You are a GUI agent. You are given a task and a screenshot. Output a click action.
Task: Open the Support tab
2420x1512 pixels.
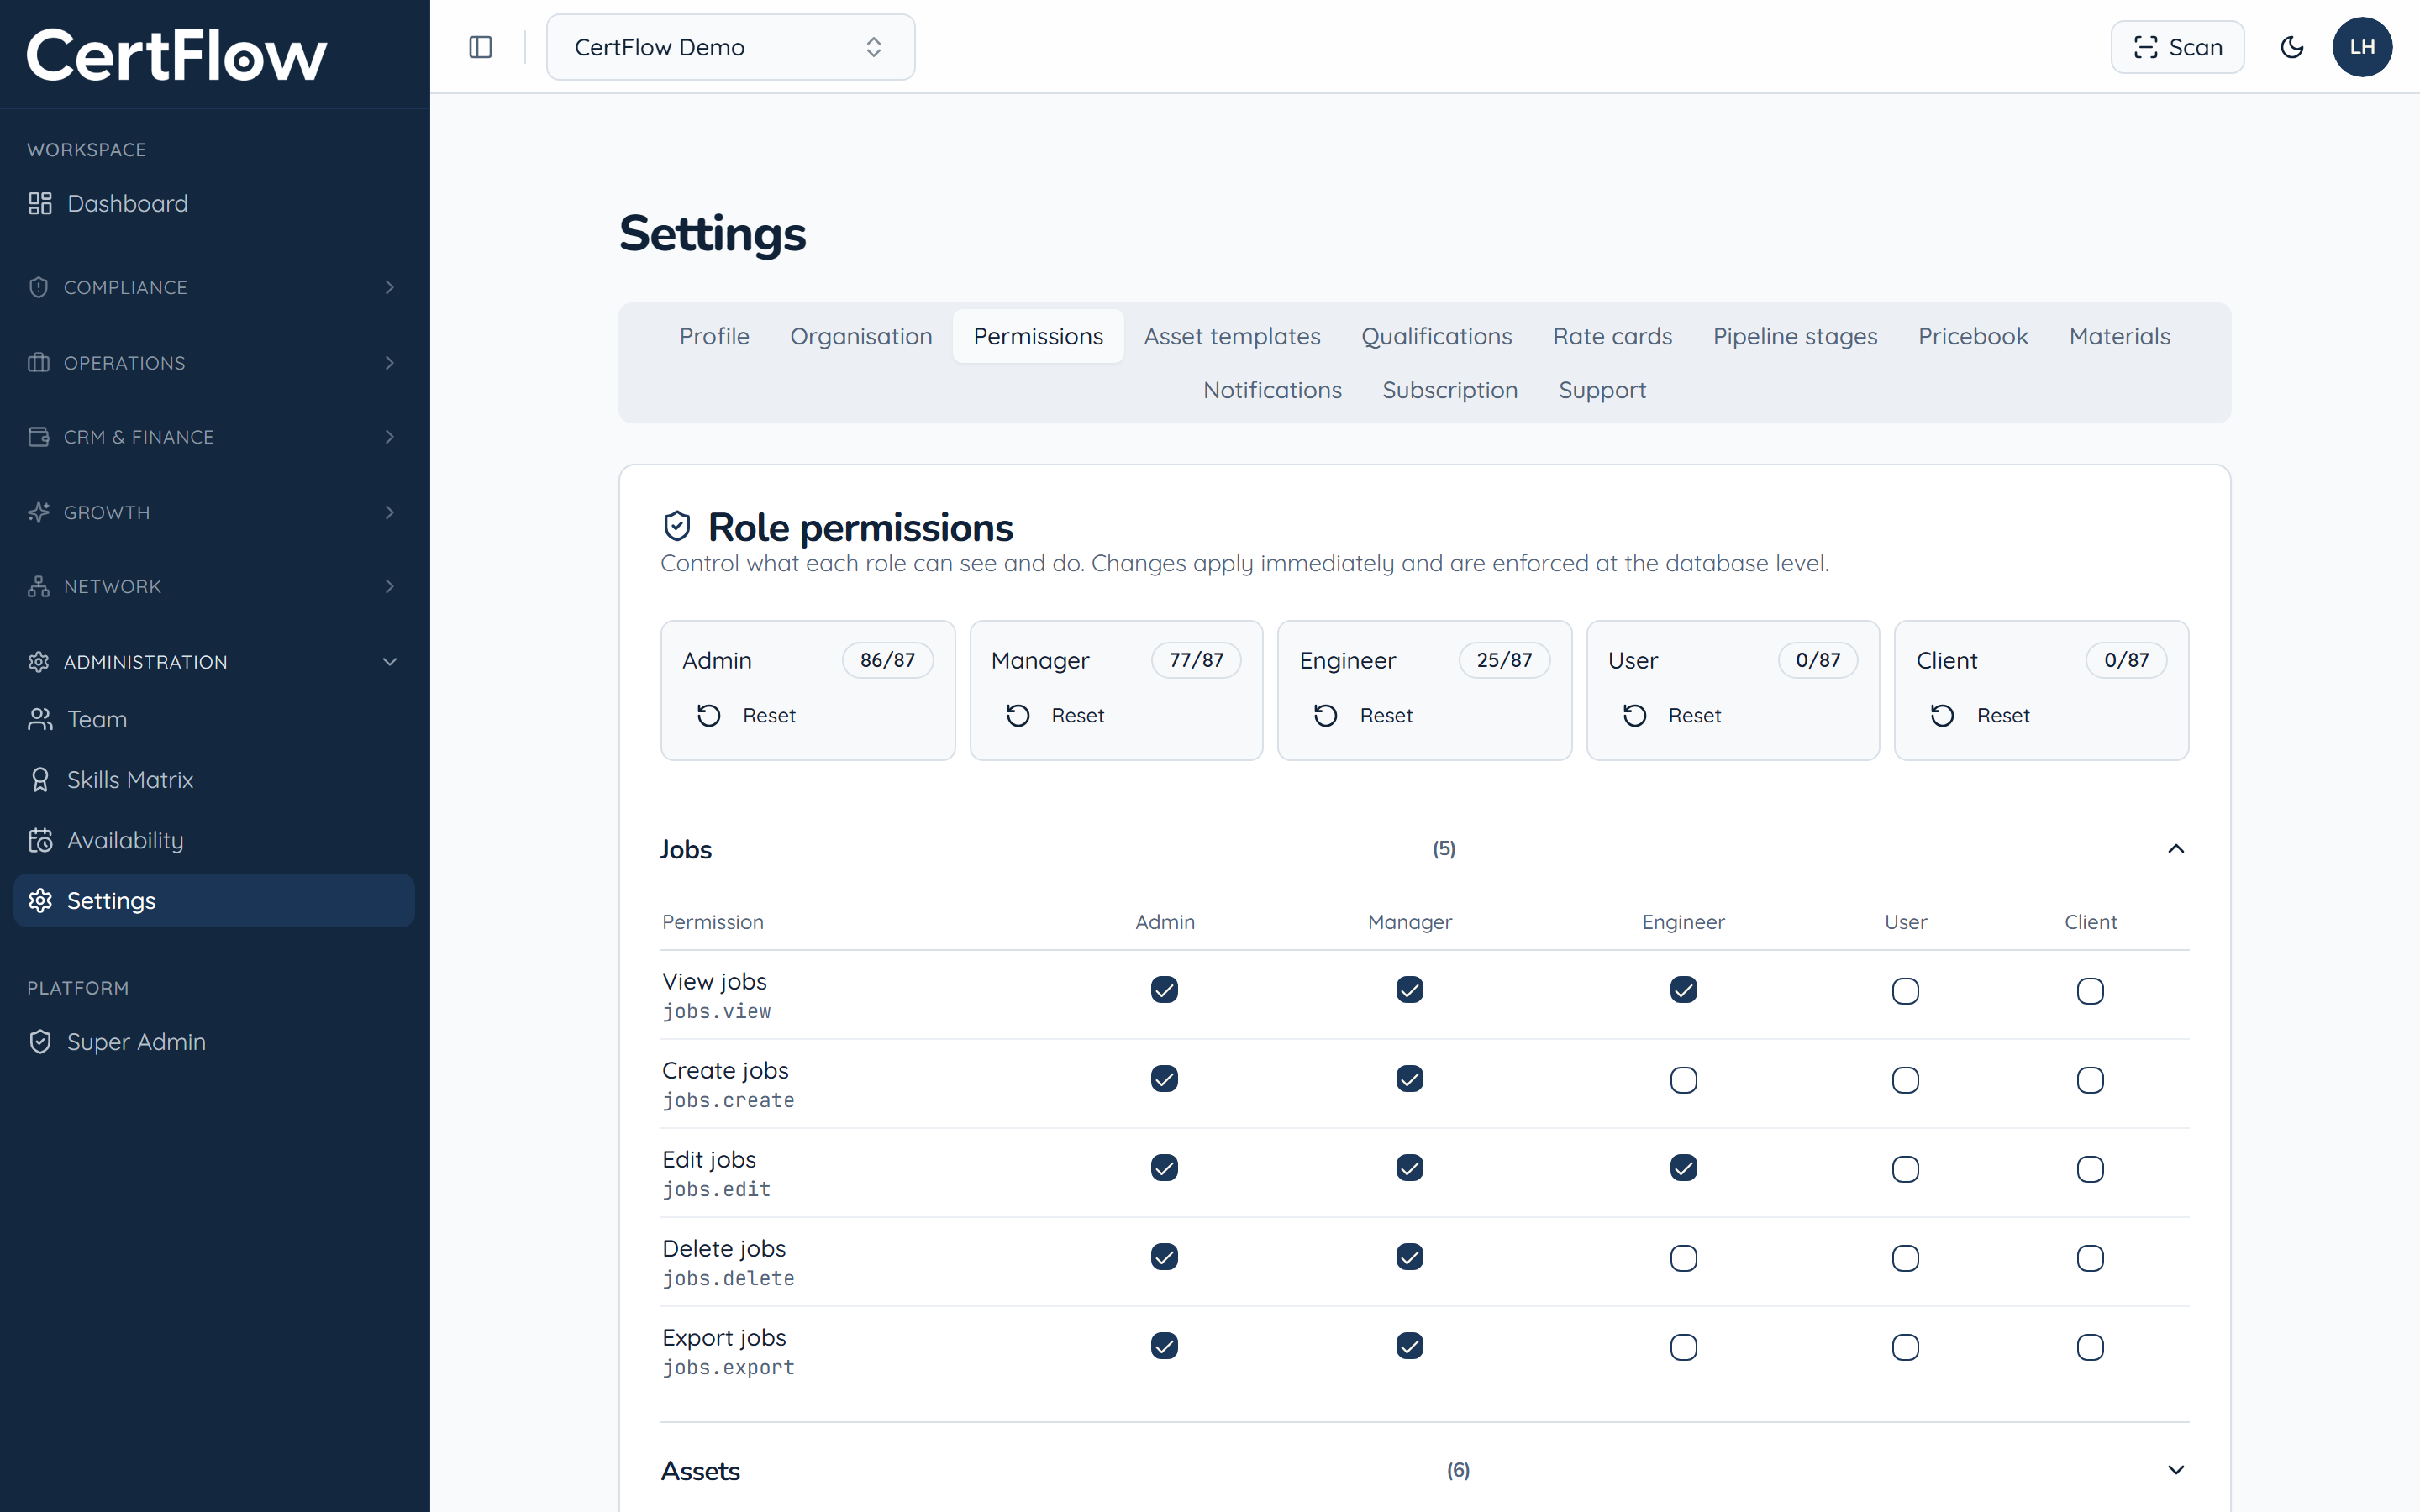tap(1602, 390)
